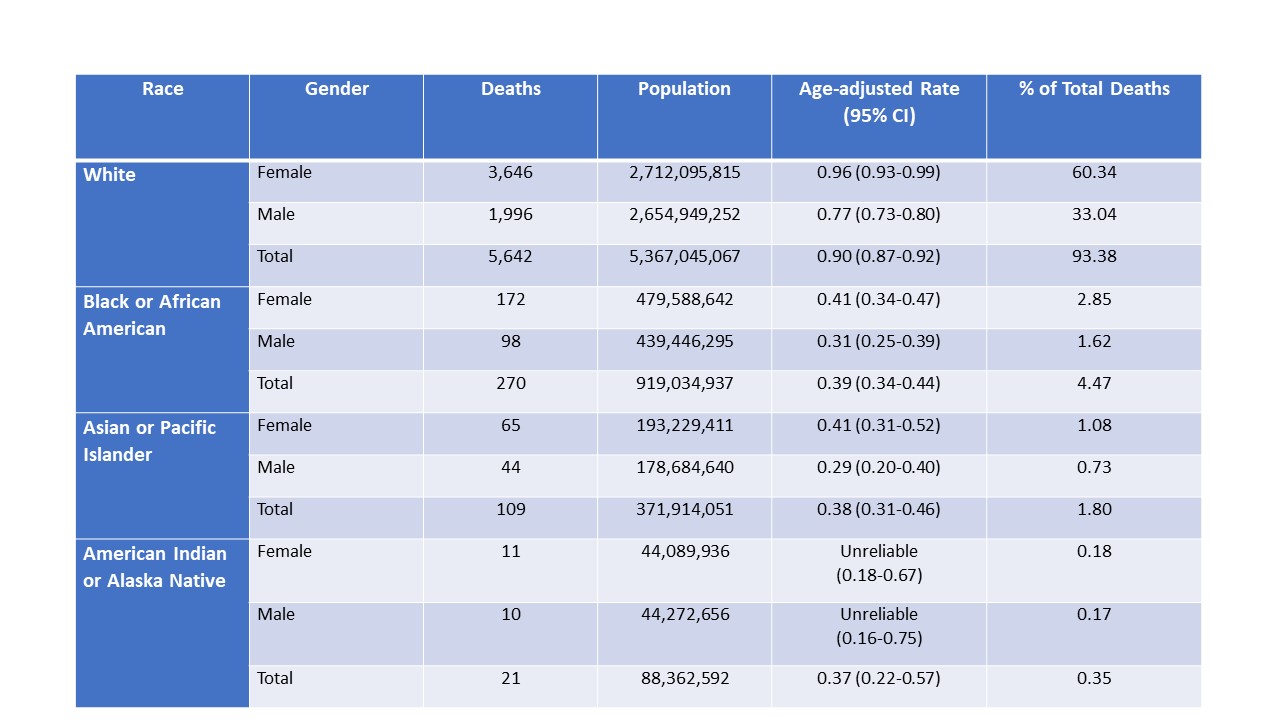Select the 88,362,592 population cell

coord(684,679)
